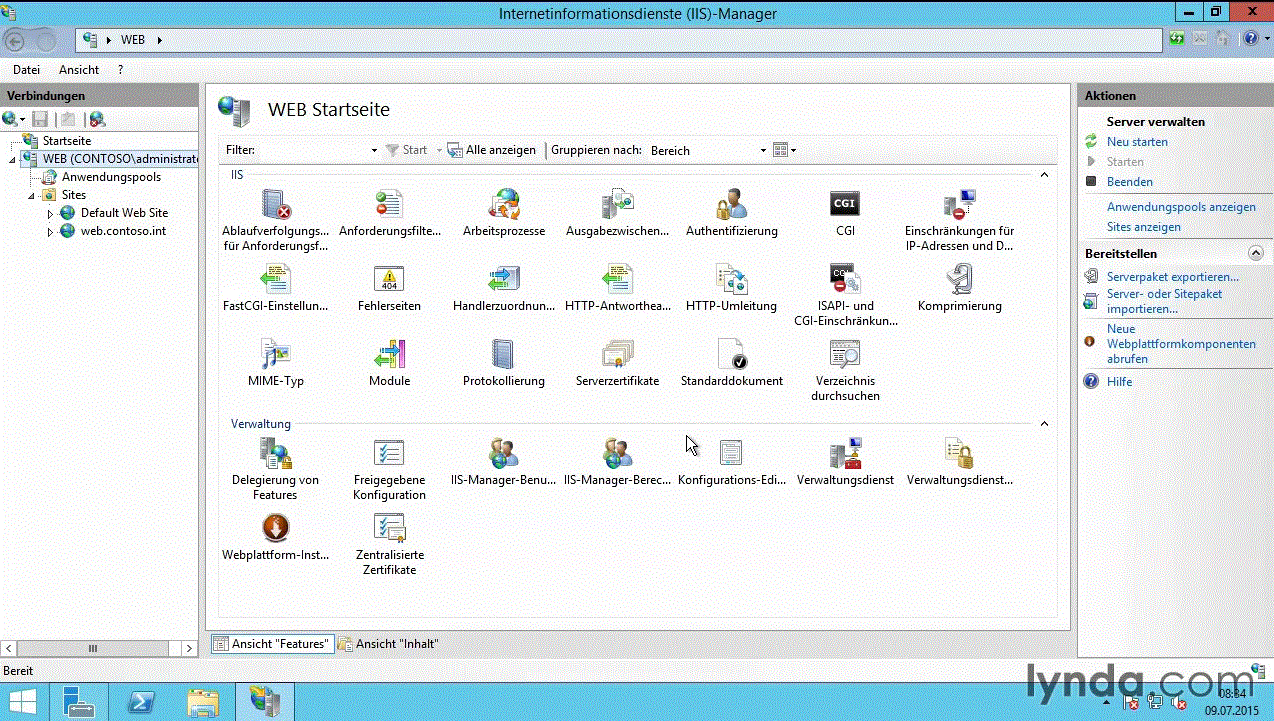This screenshot has width=1274, height=721.
Task: Open HTTP-Antwortheader feature
Action: coord(617,279)
